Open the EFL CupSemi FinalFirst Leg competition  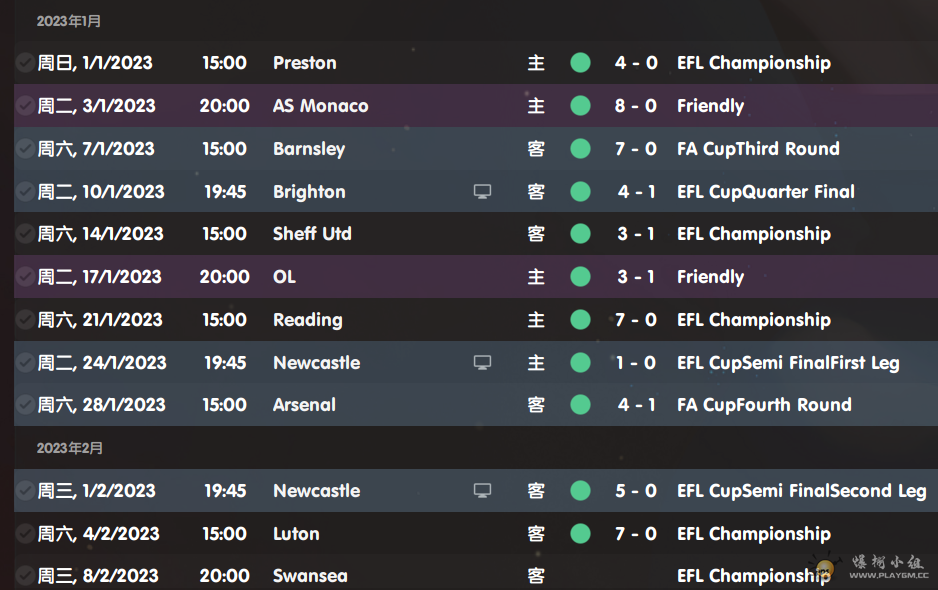click(x=788, y=363)
